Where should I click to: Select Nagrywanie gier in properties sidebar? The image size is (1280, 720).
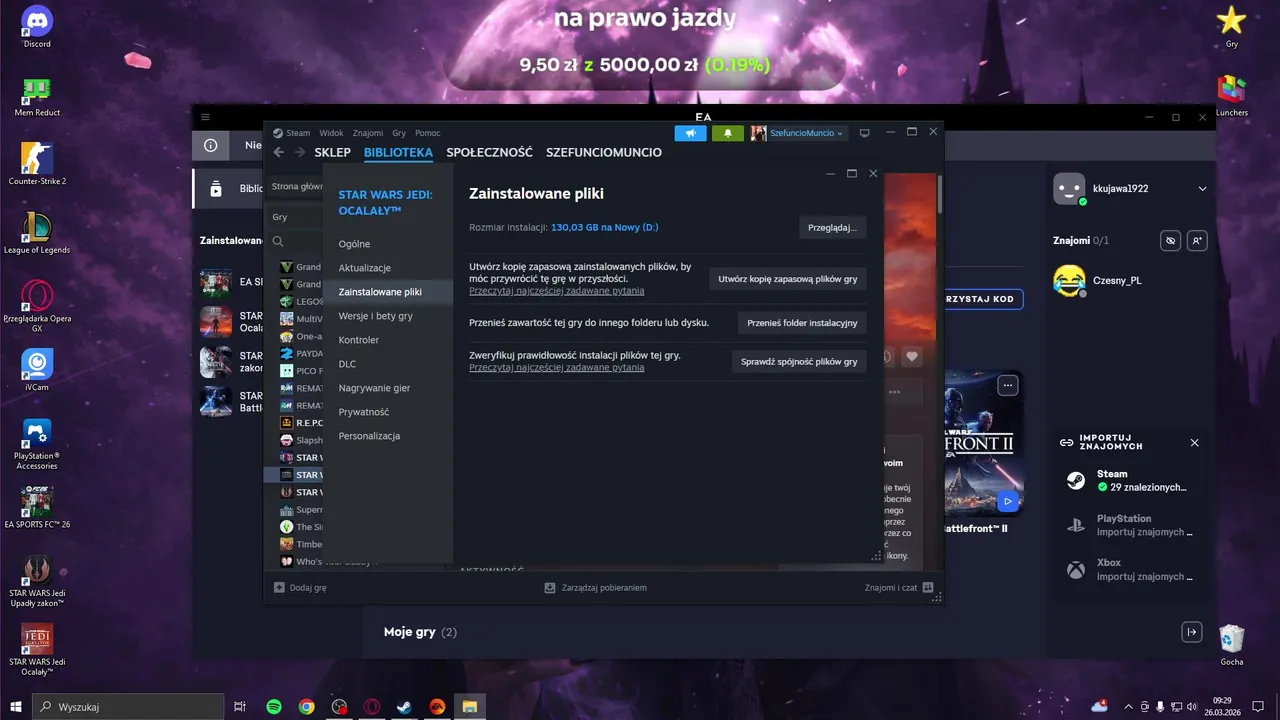388,388
